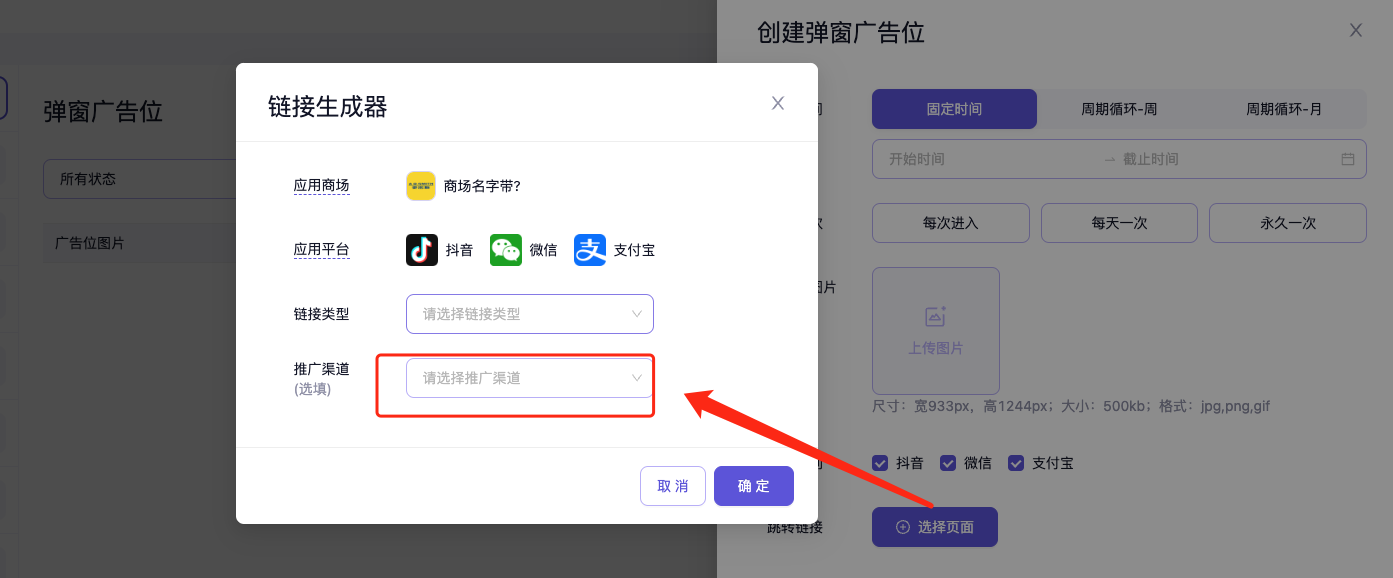1393x578 pixels.
Task: Toggle the 支付宝 checkbox
Action: click(x=1016, y=463)
